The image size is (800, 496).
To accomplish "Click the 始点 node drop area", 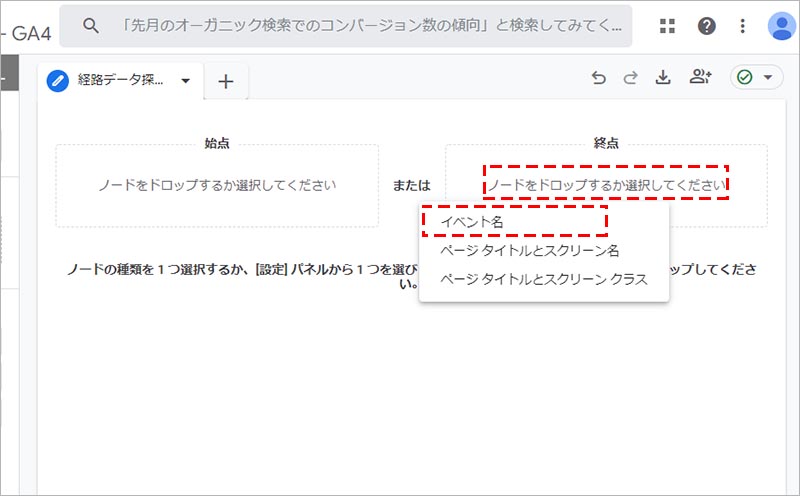I will pyautogui.click(x=217, y=185).
